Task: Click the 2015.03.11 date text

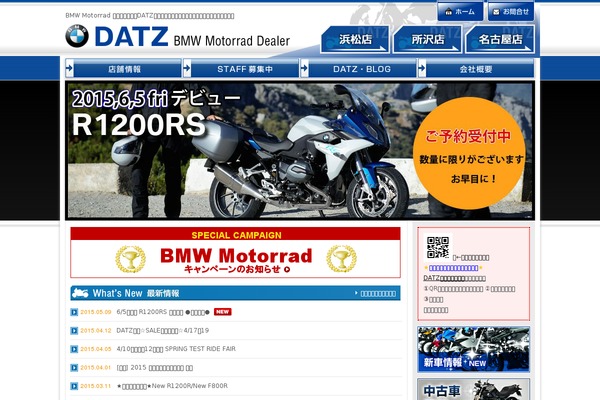Action: coord(96,386)
